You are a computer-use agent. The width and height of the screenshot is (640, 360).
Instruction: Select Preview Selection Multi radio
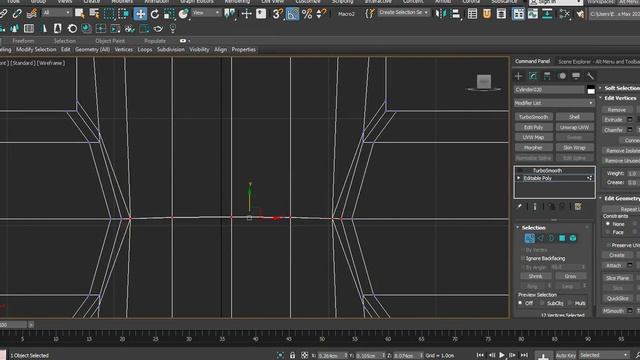[570, 303]
